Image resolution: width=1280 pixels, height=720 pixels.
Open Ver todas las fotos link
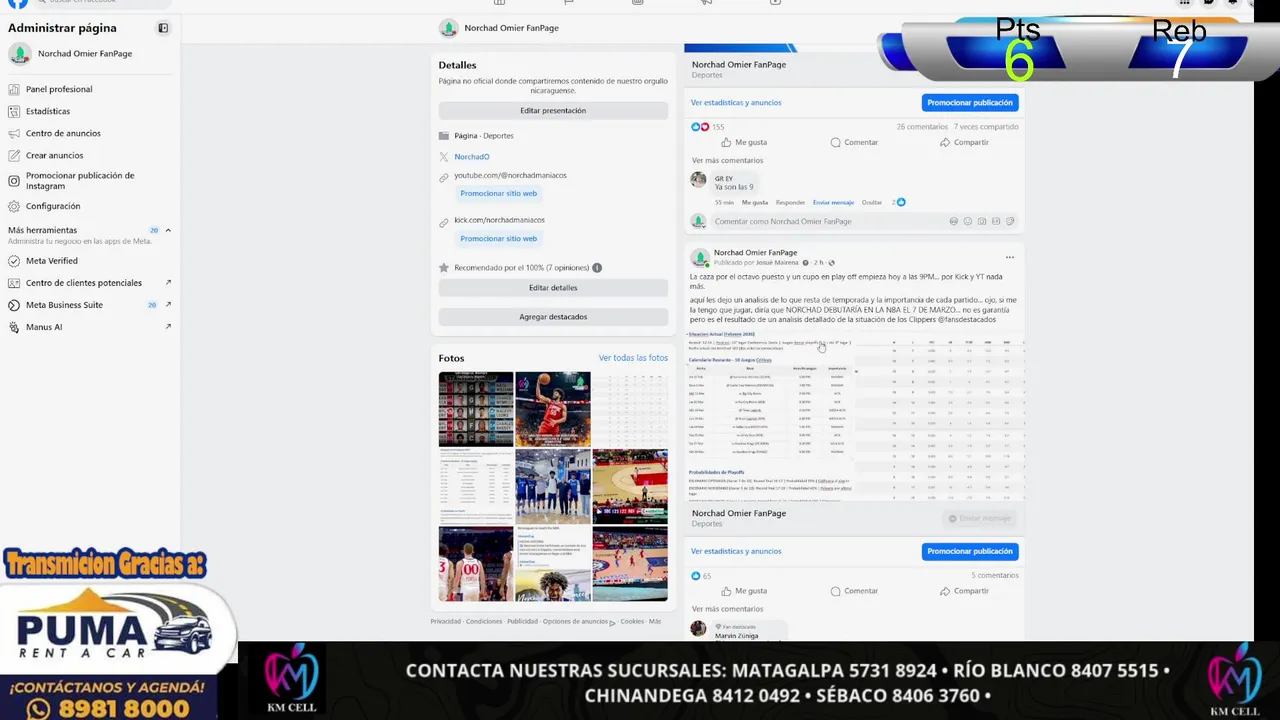coord(633,358)
